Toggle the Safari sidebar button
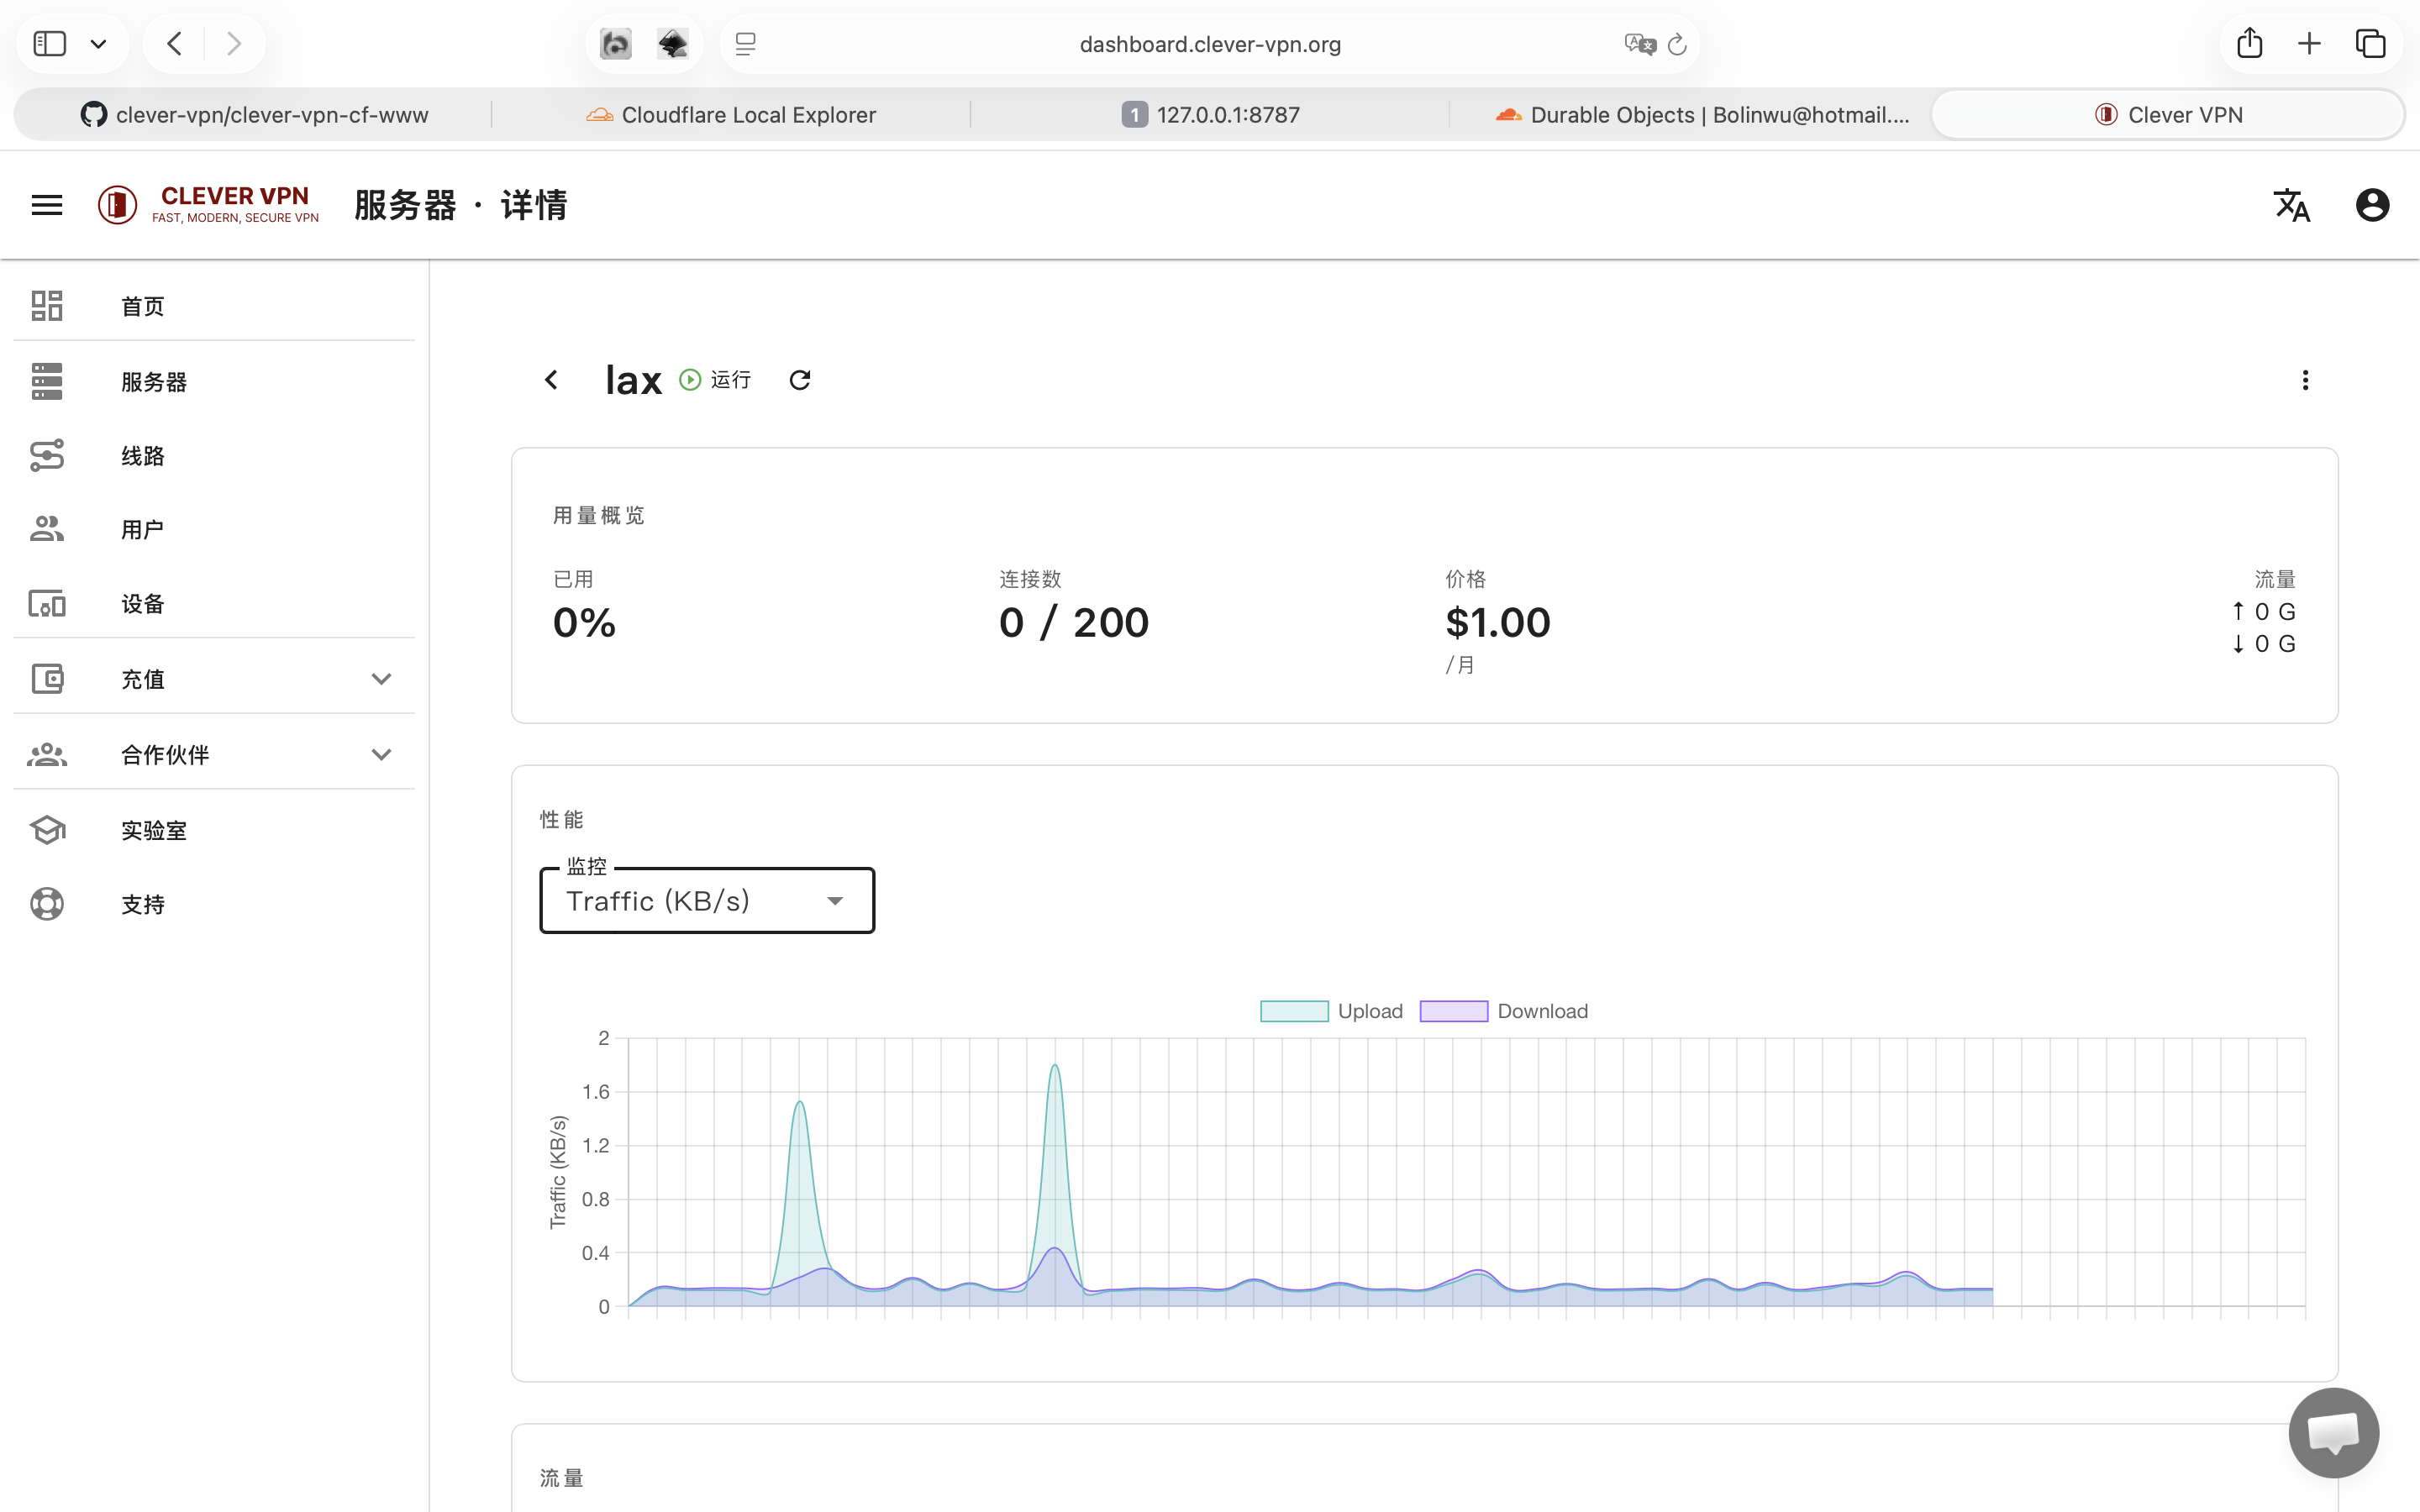Image resolution: width=2420 pixels, height=1512 pixels. 49,44
